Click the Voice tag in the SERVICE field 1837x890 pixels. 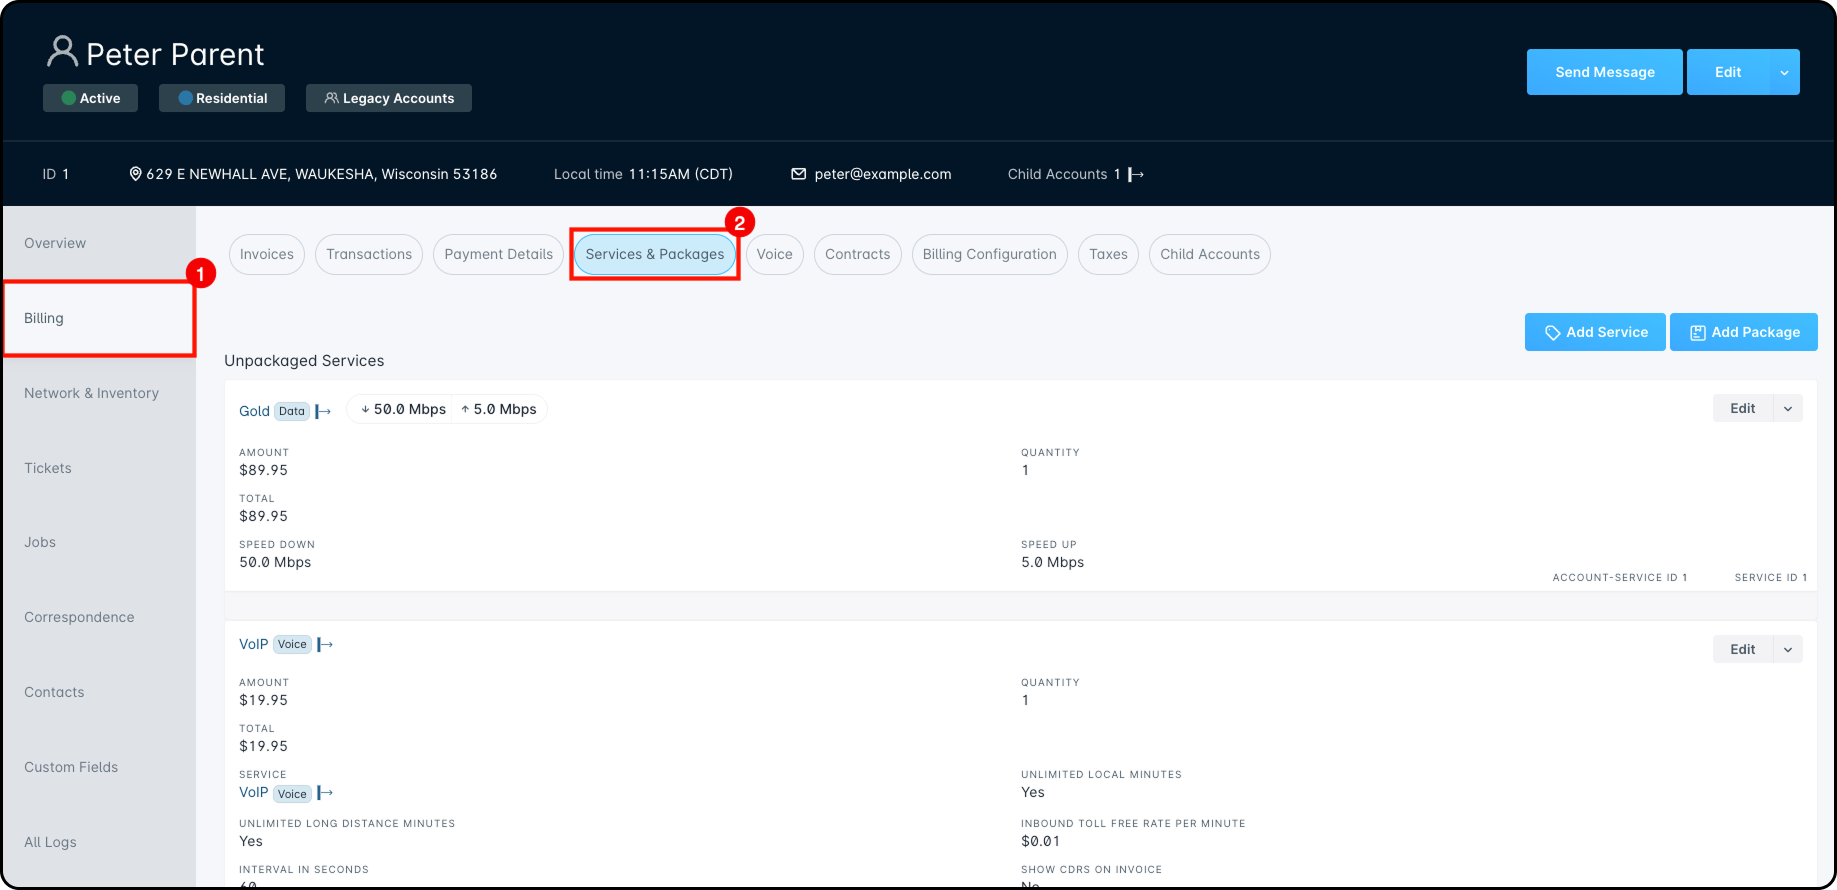292,794
